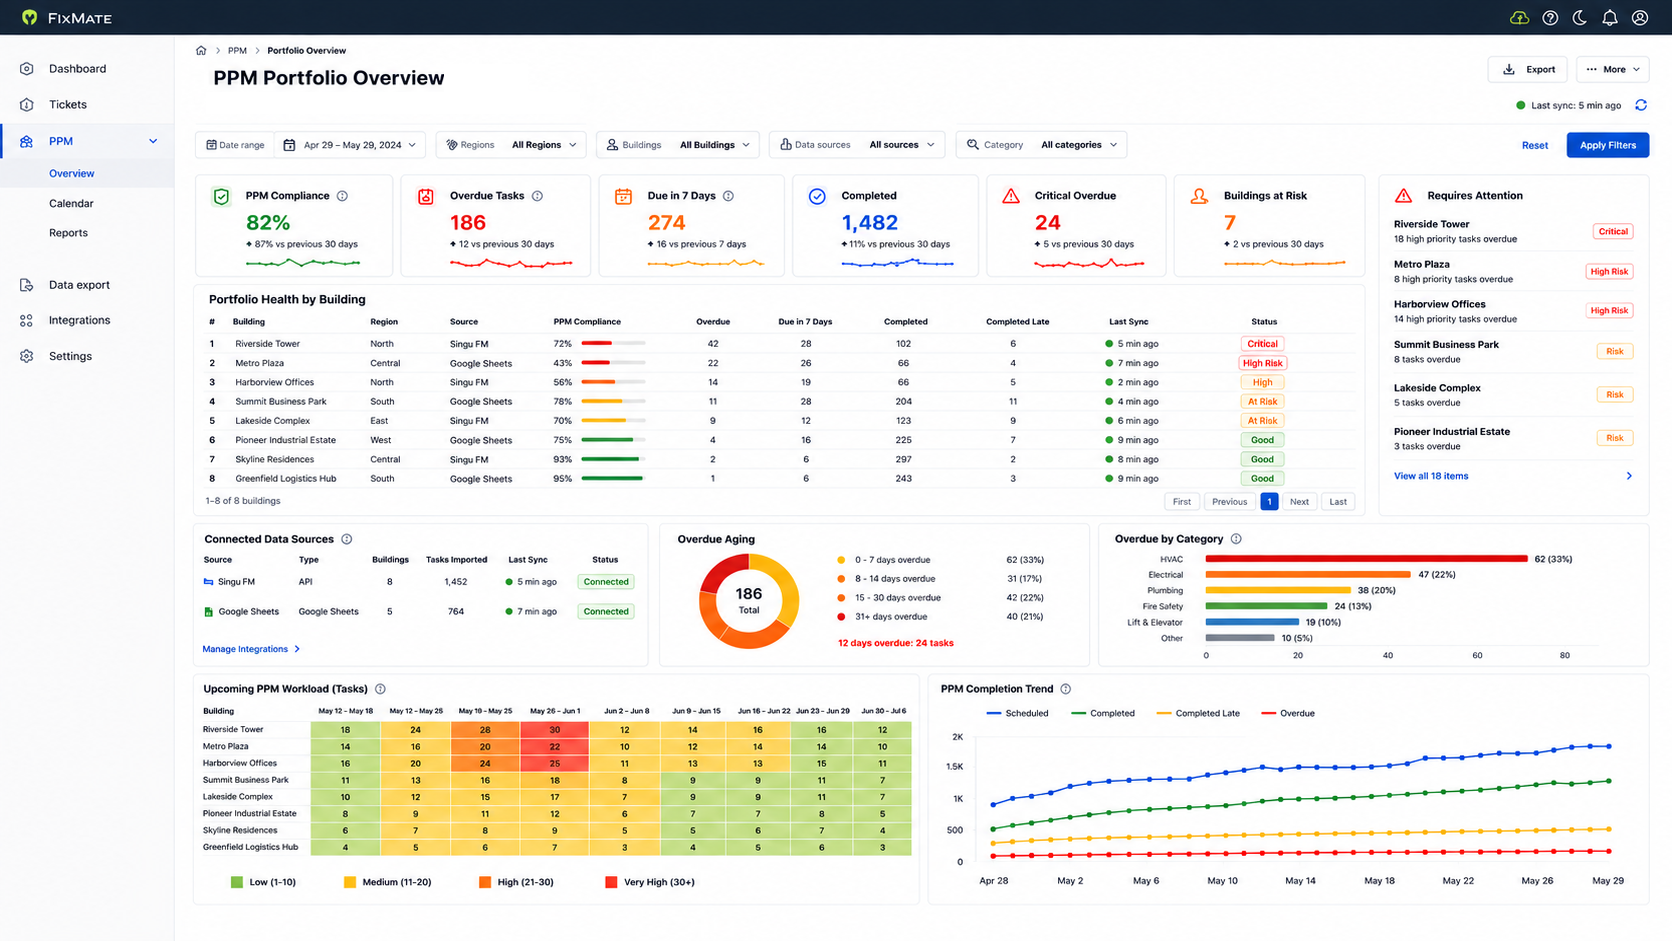Viewport: 1672px width, 941px height.
Task: Click the Last pagination button
Action: (1338, 502)
